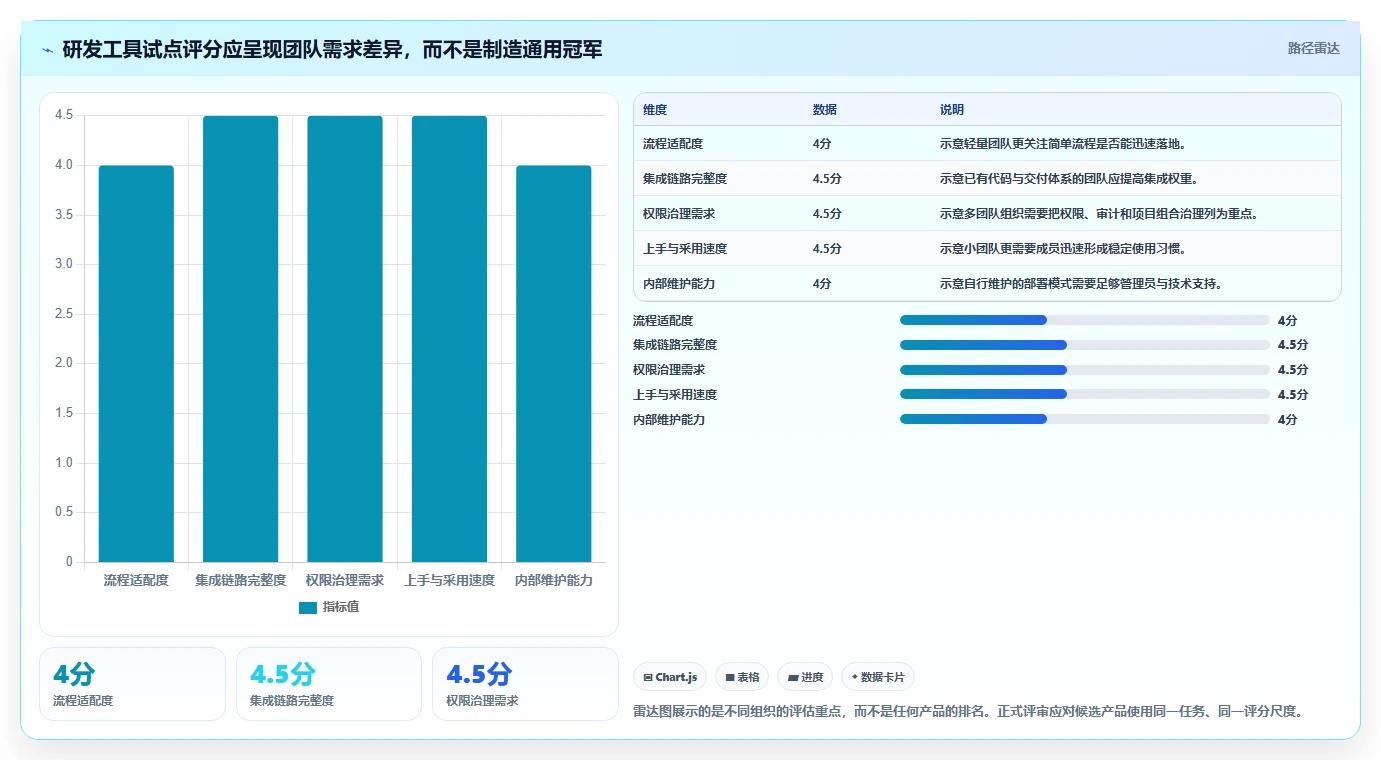Click the 指标值 legend label
1381x760 pixels.
(341, 607)
